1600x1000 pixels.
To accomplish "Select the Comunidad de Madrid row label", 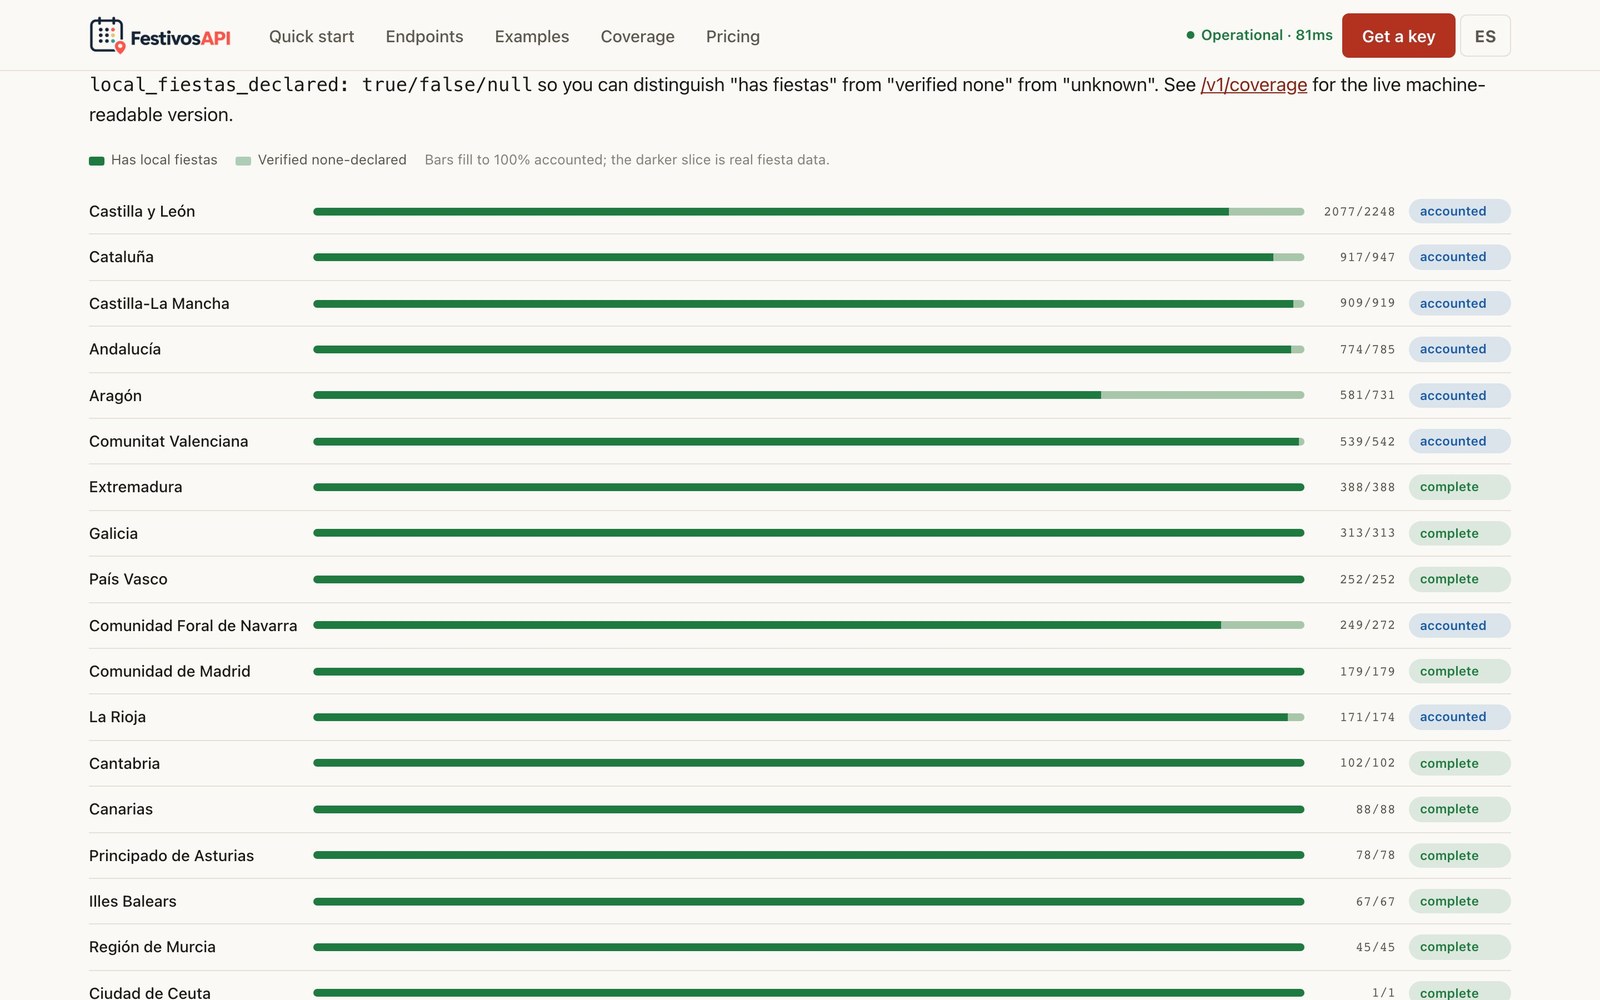I will [x=170, y=671].
